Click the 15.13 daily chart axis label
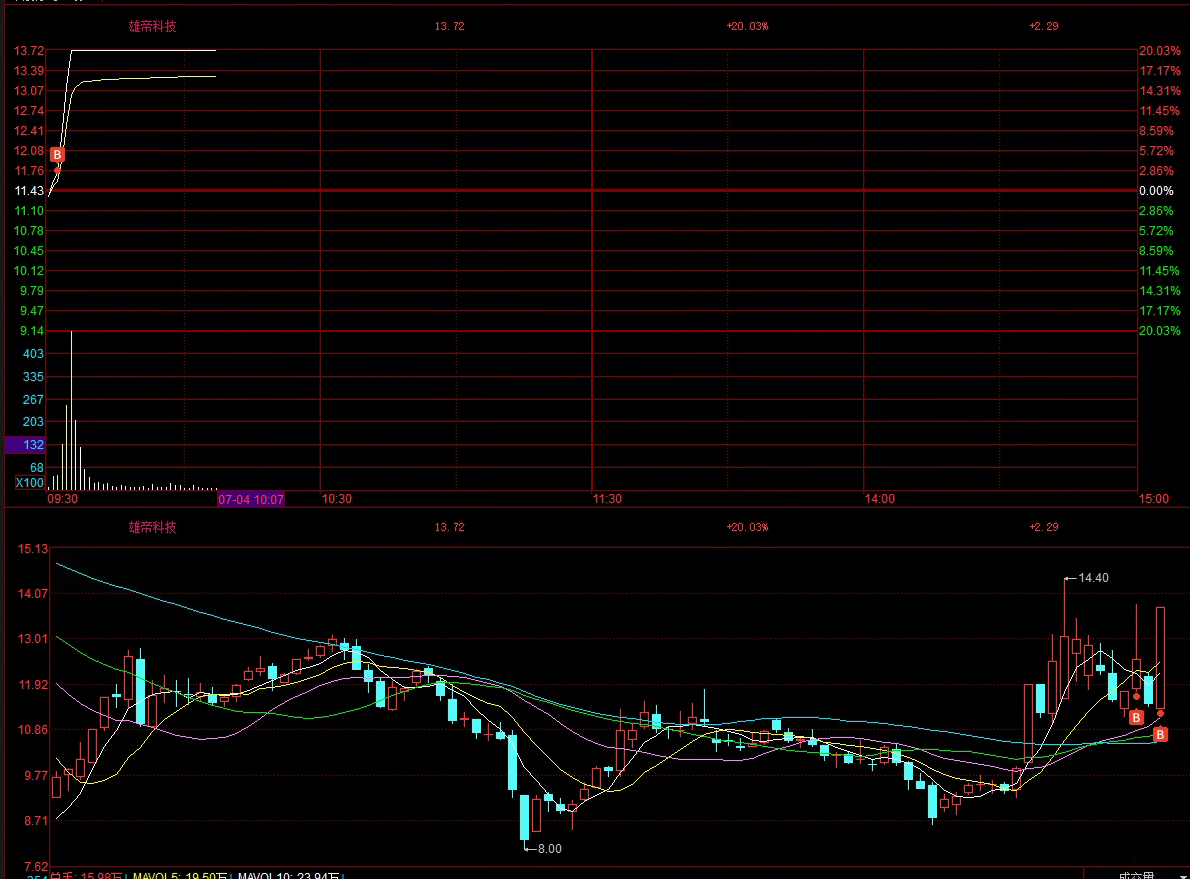 33,549
